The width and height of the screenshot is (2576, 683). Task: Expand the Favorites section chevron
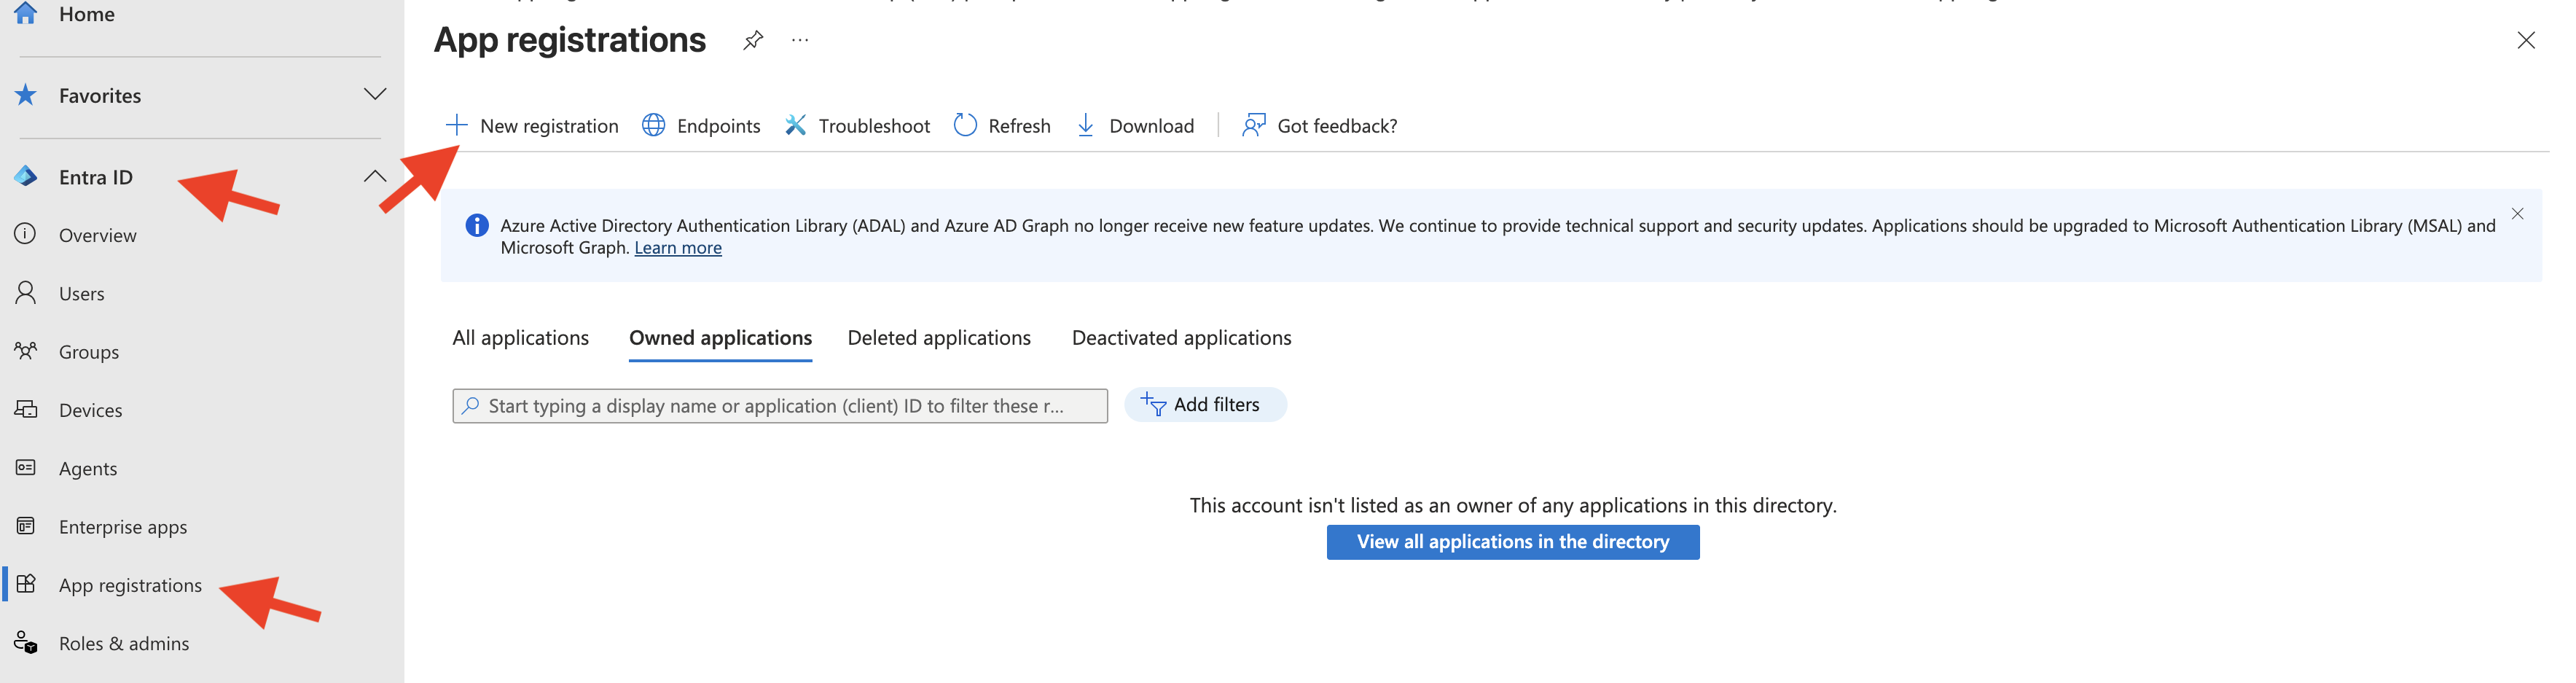click(x=375, y=94)
